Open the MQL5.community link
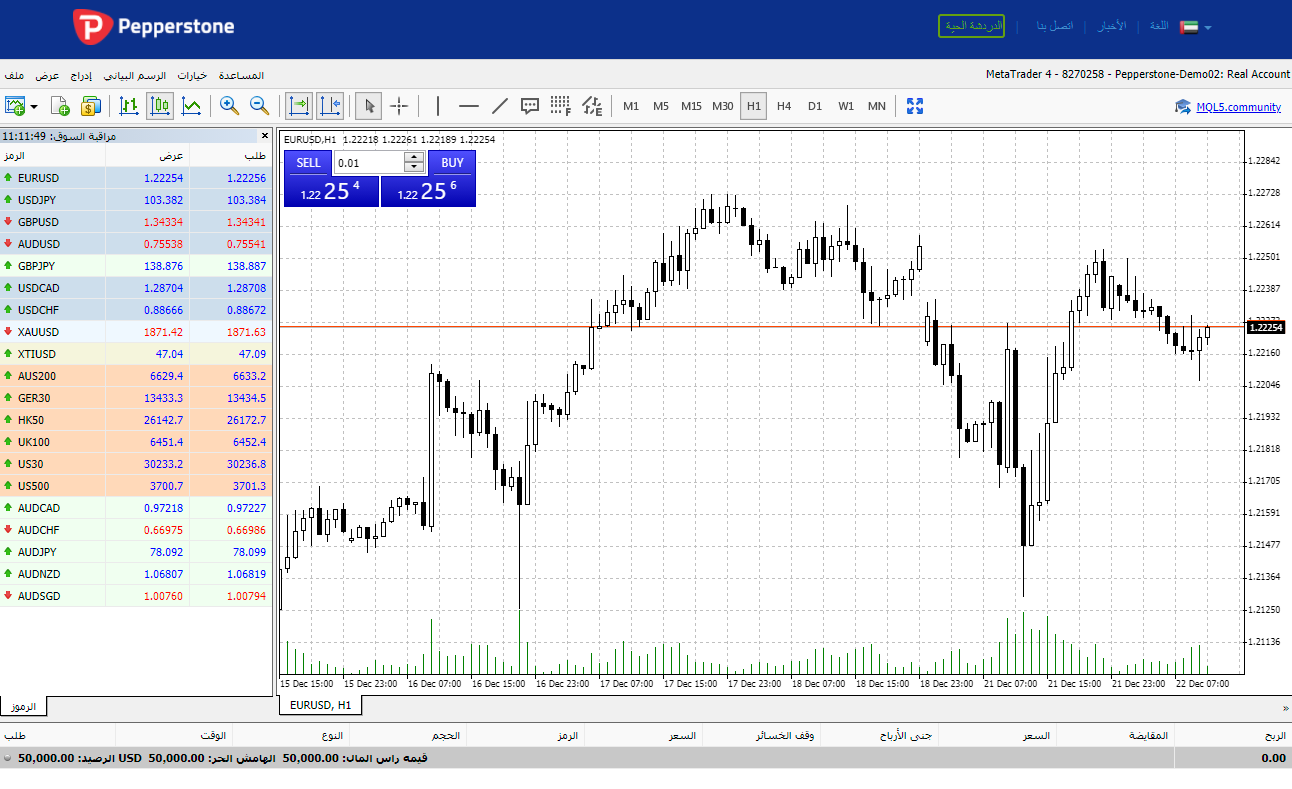Viewport: 1292px width, 789px height. [1238, 107]
